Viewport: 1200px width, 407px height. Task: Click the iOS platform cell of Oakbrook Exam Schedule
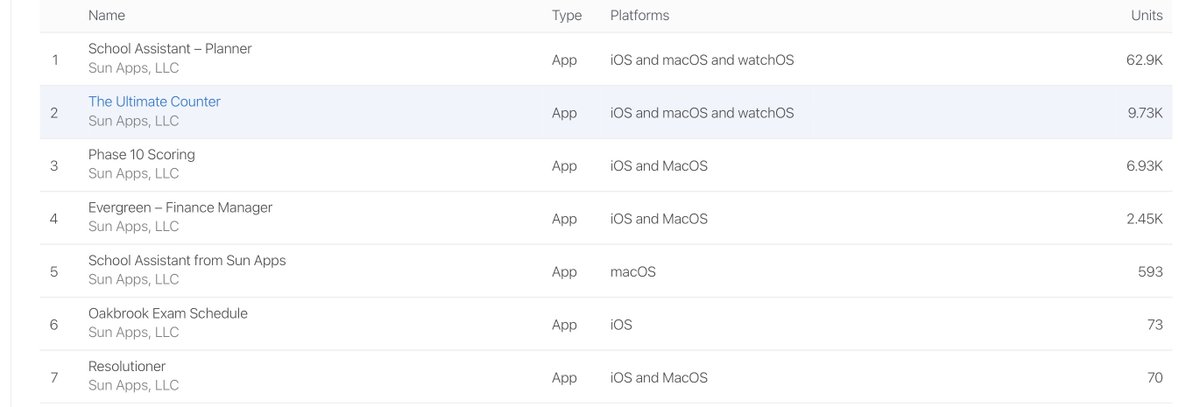[621, 325]
